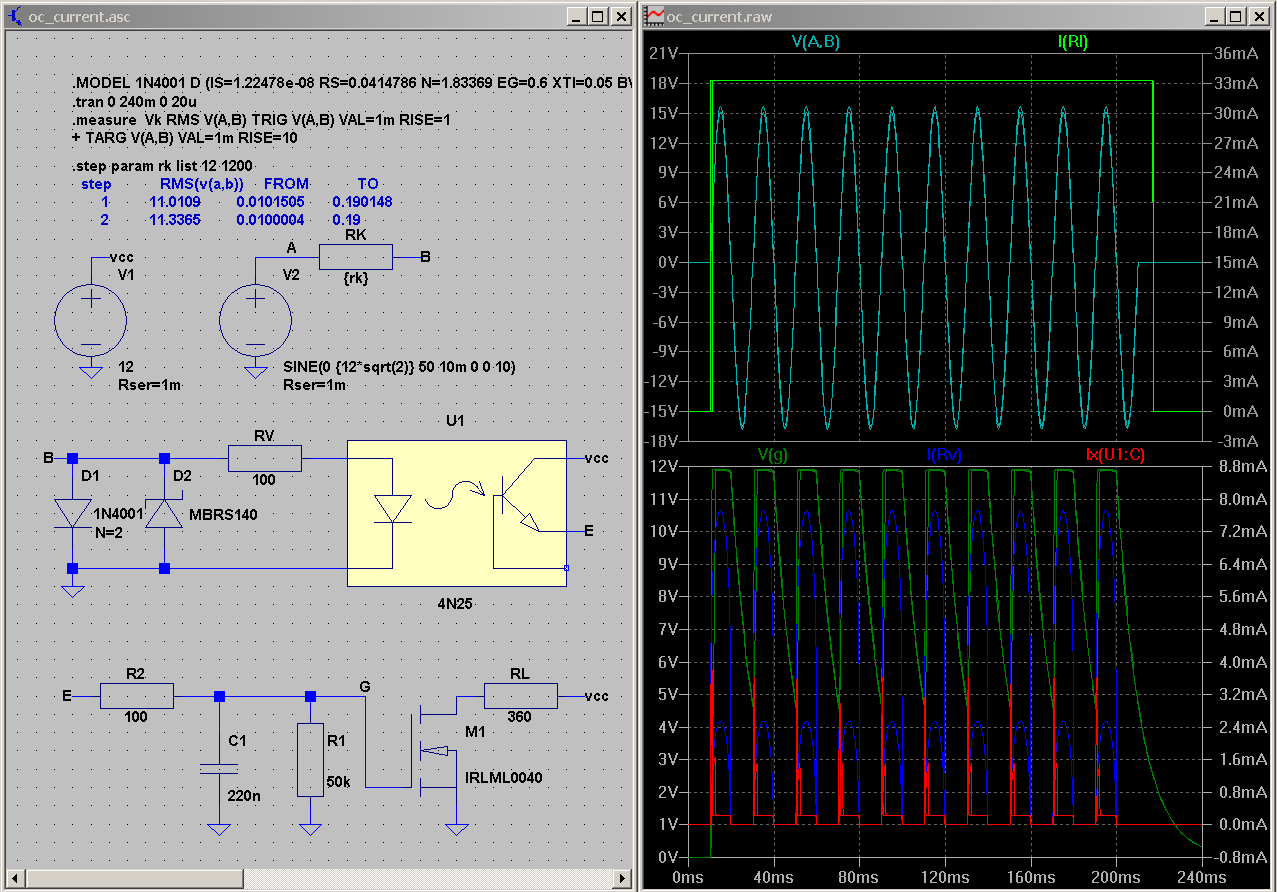The width and height of the screenshot is (1277, 892).
Task: Select the RL 360 load resistor
Action: coord(520,696)
